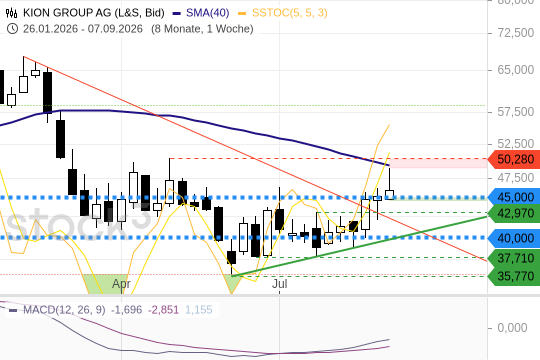540x360 pixels.
Task: Click the green 37,710 price tag
Action: (x=514, y=258)
